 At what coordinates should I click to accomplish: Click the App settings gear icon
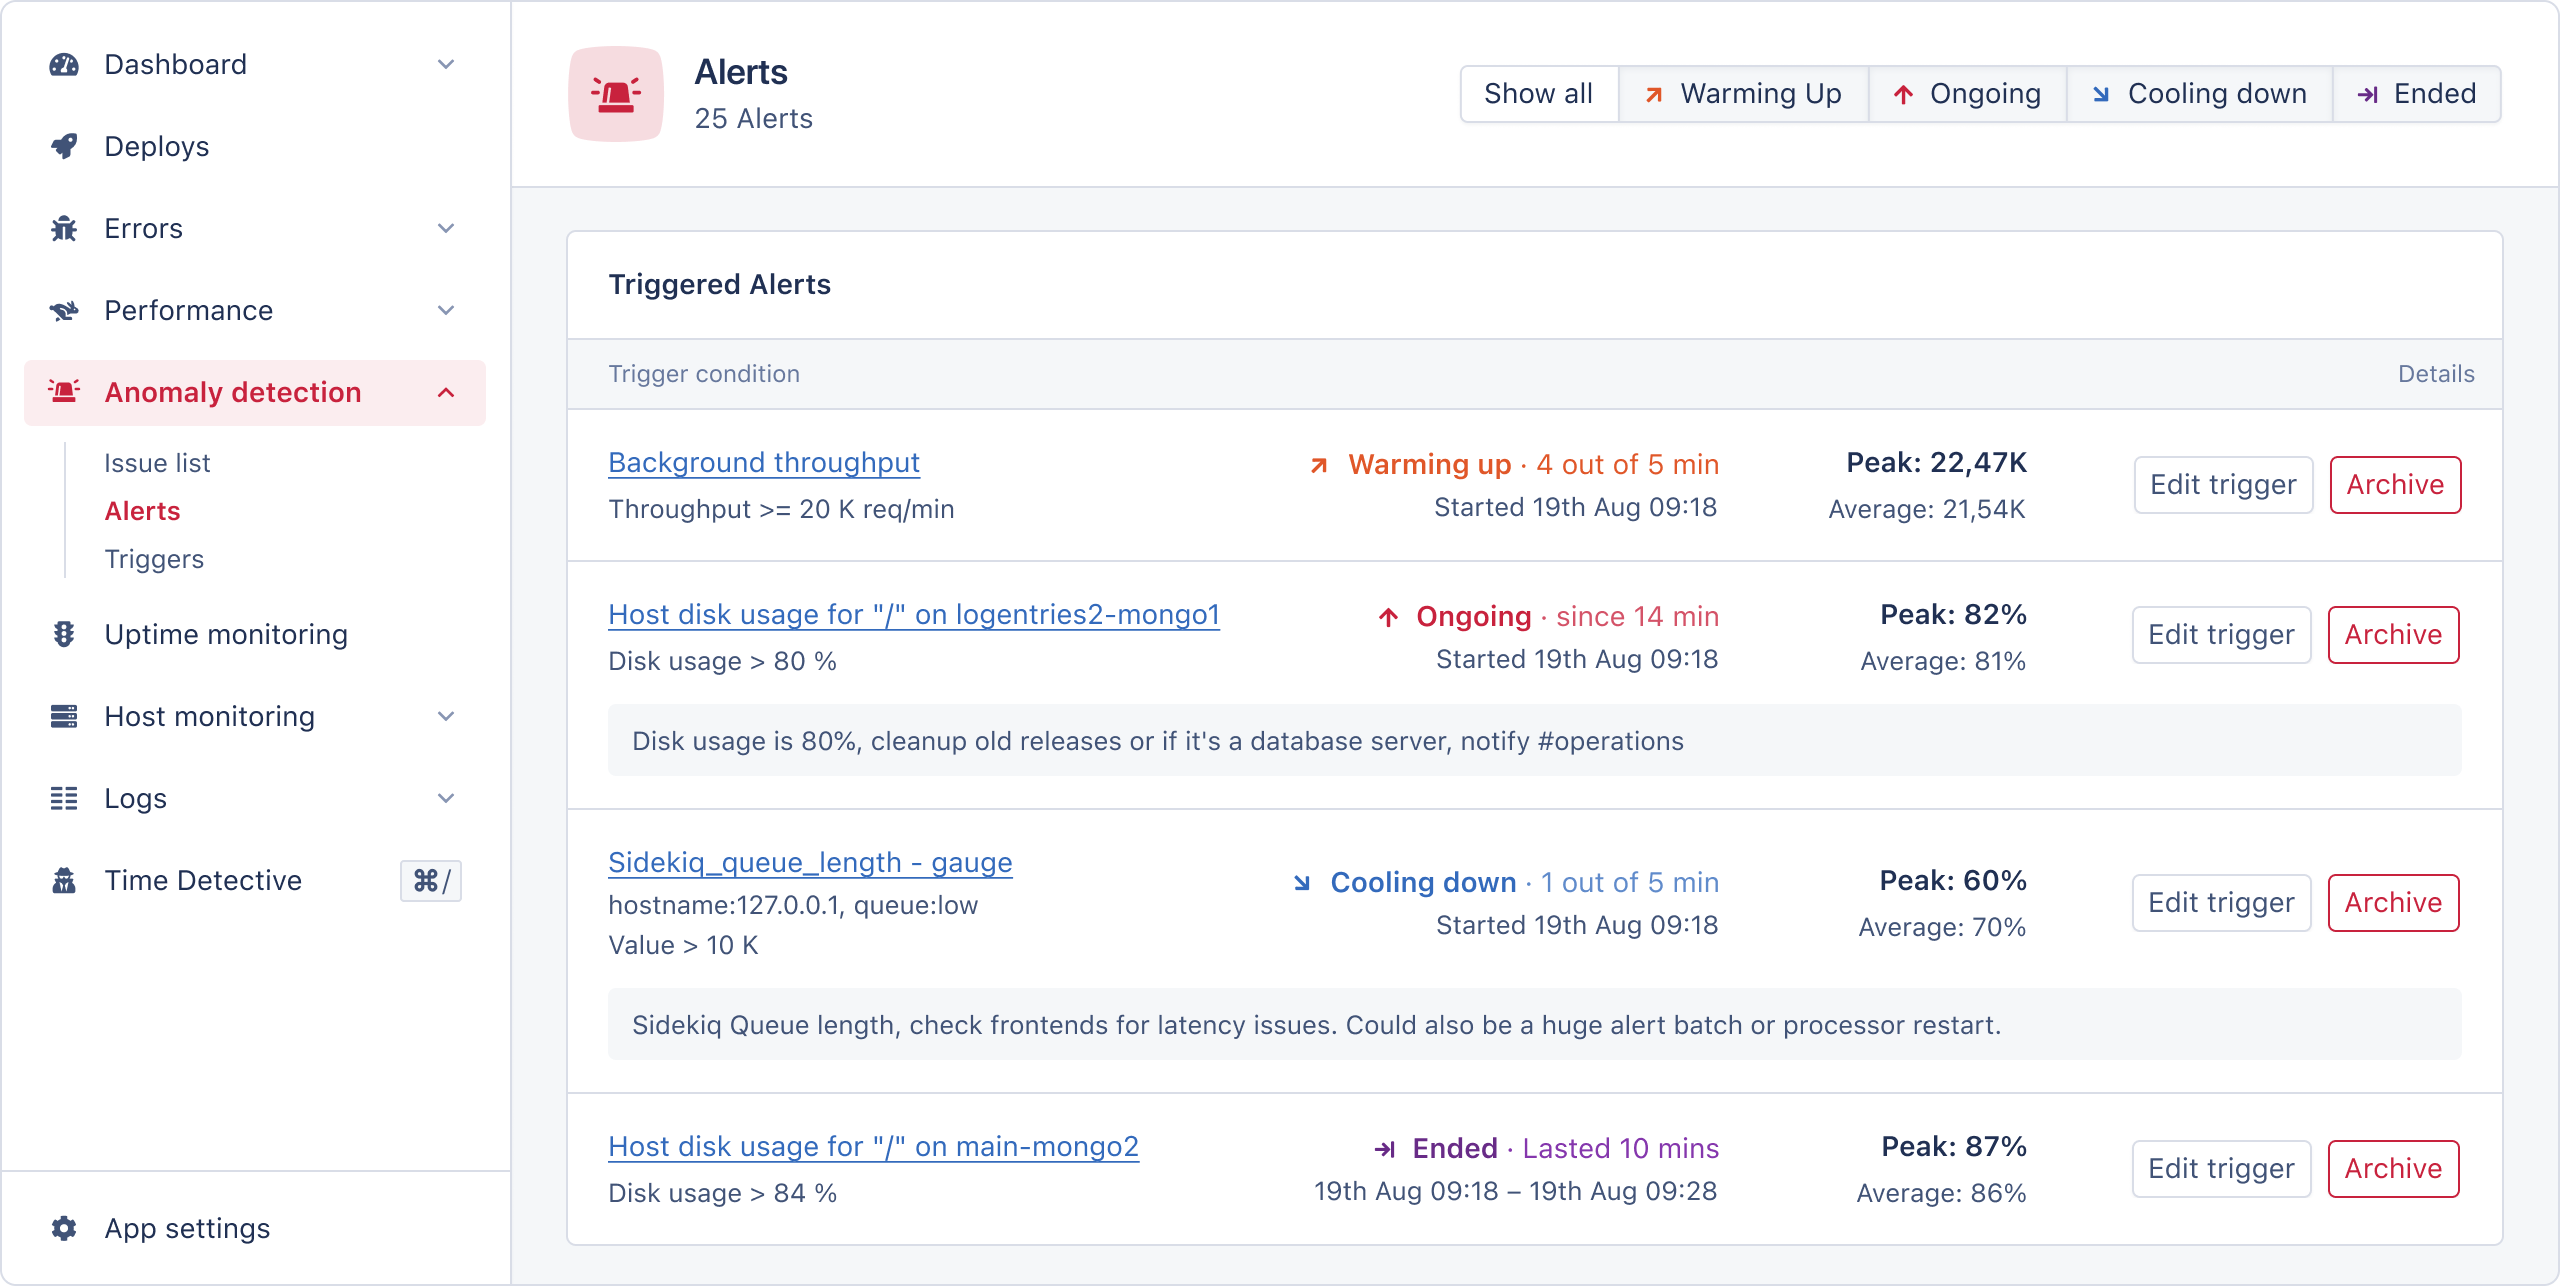pyautogui.click(x=64, y=1228)
